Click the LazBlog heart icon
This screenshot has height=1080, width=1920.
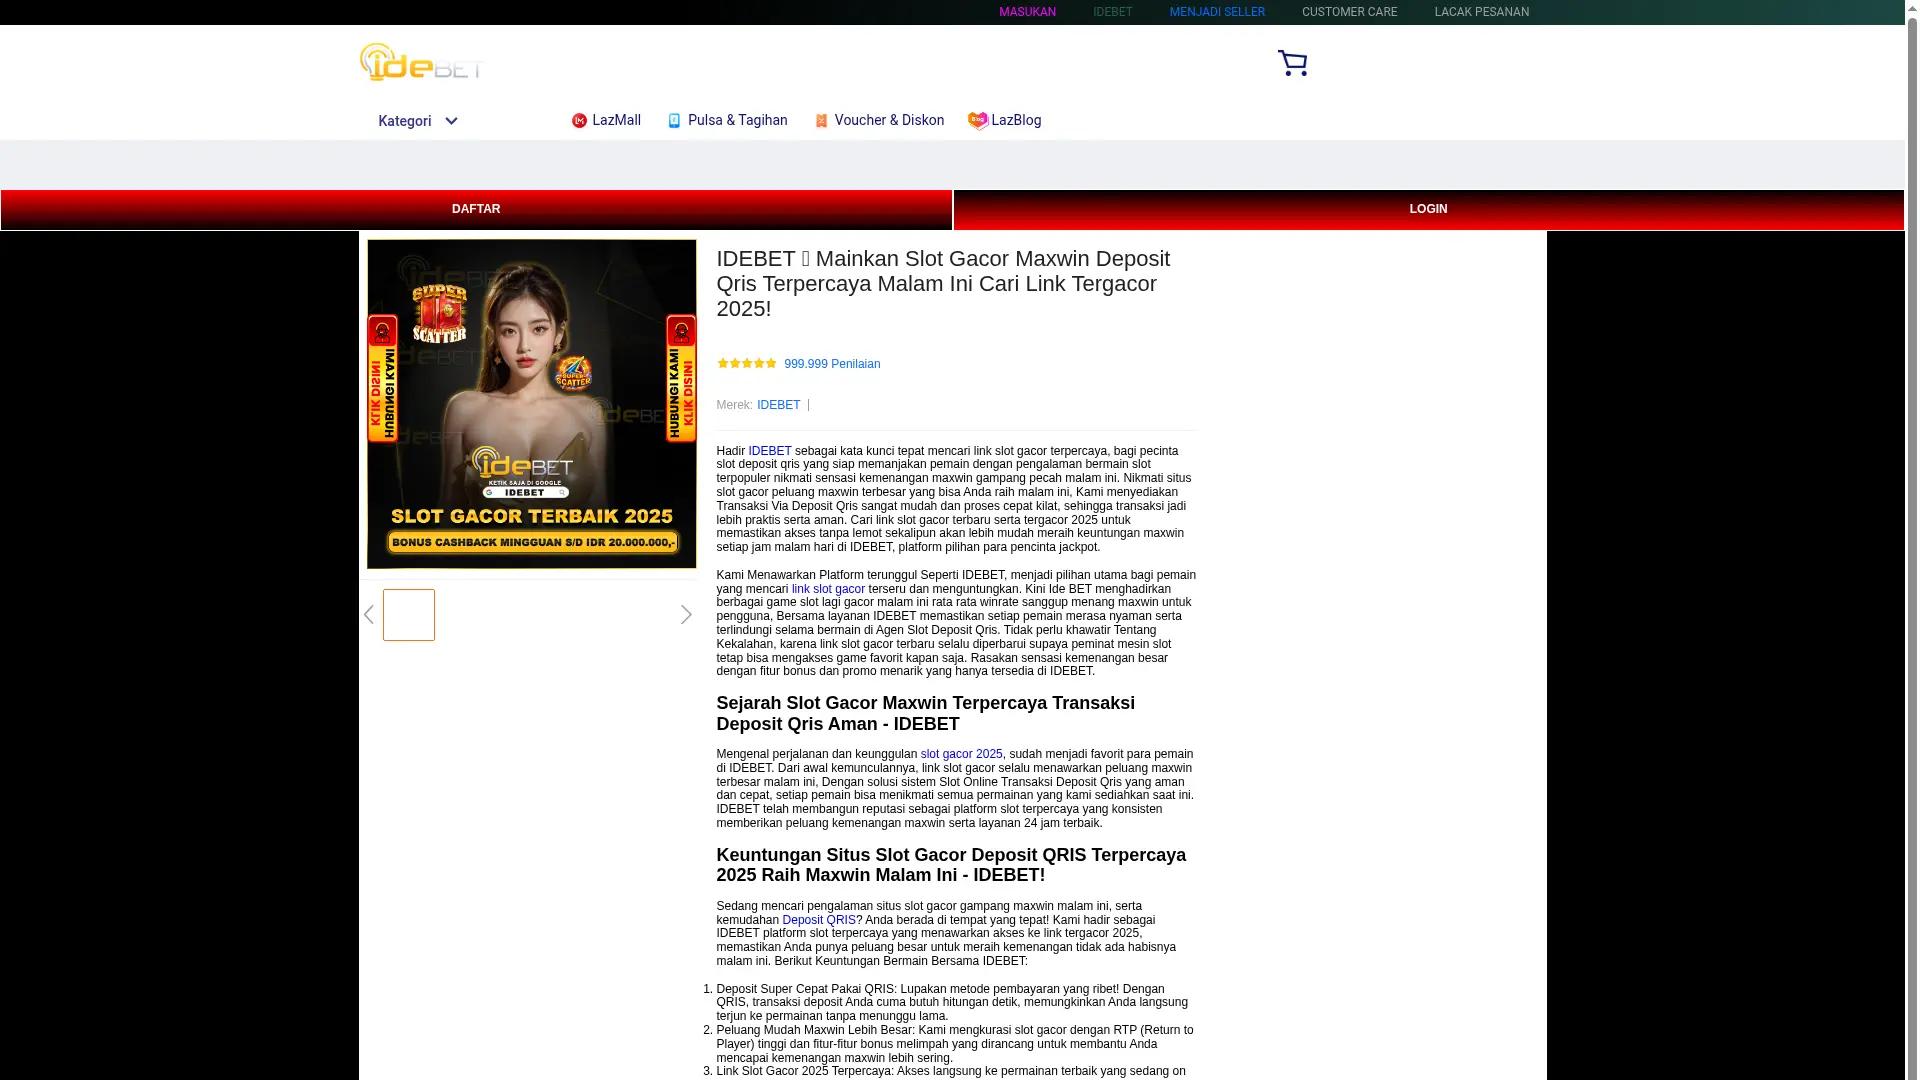(x=977, y=121)
